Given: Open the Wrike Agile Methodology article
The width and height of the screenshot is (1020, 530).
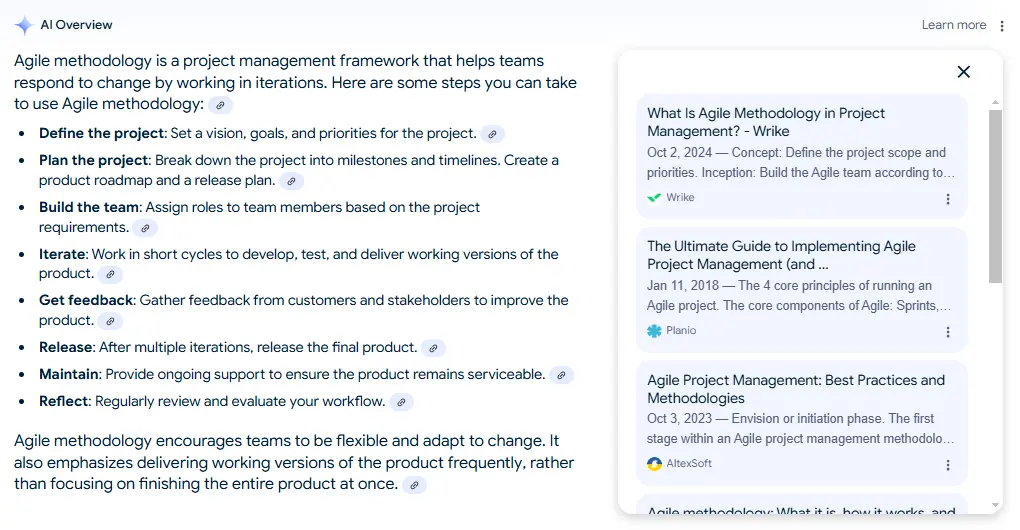Looking at the screenshot, I should tap(765, 122).
